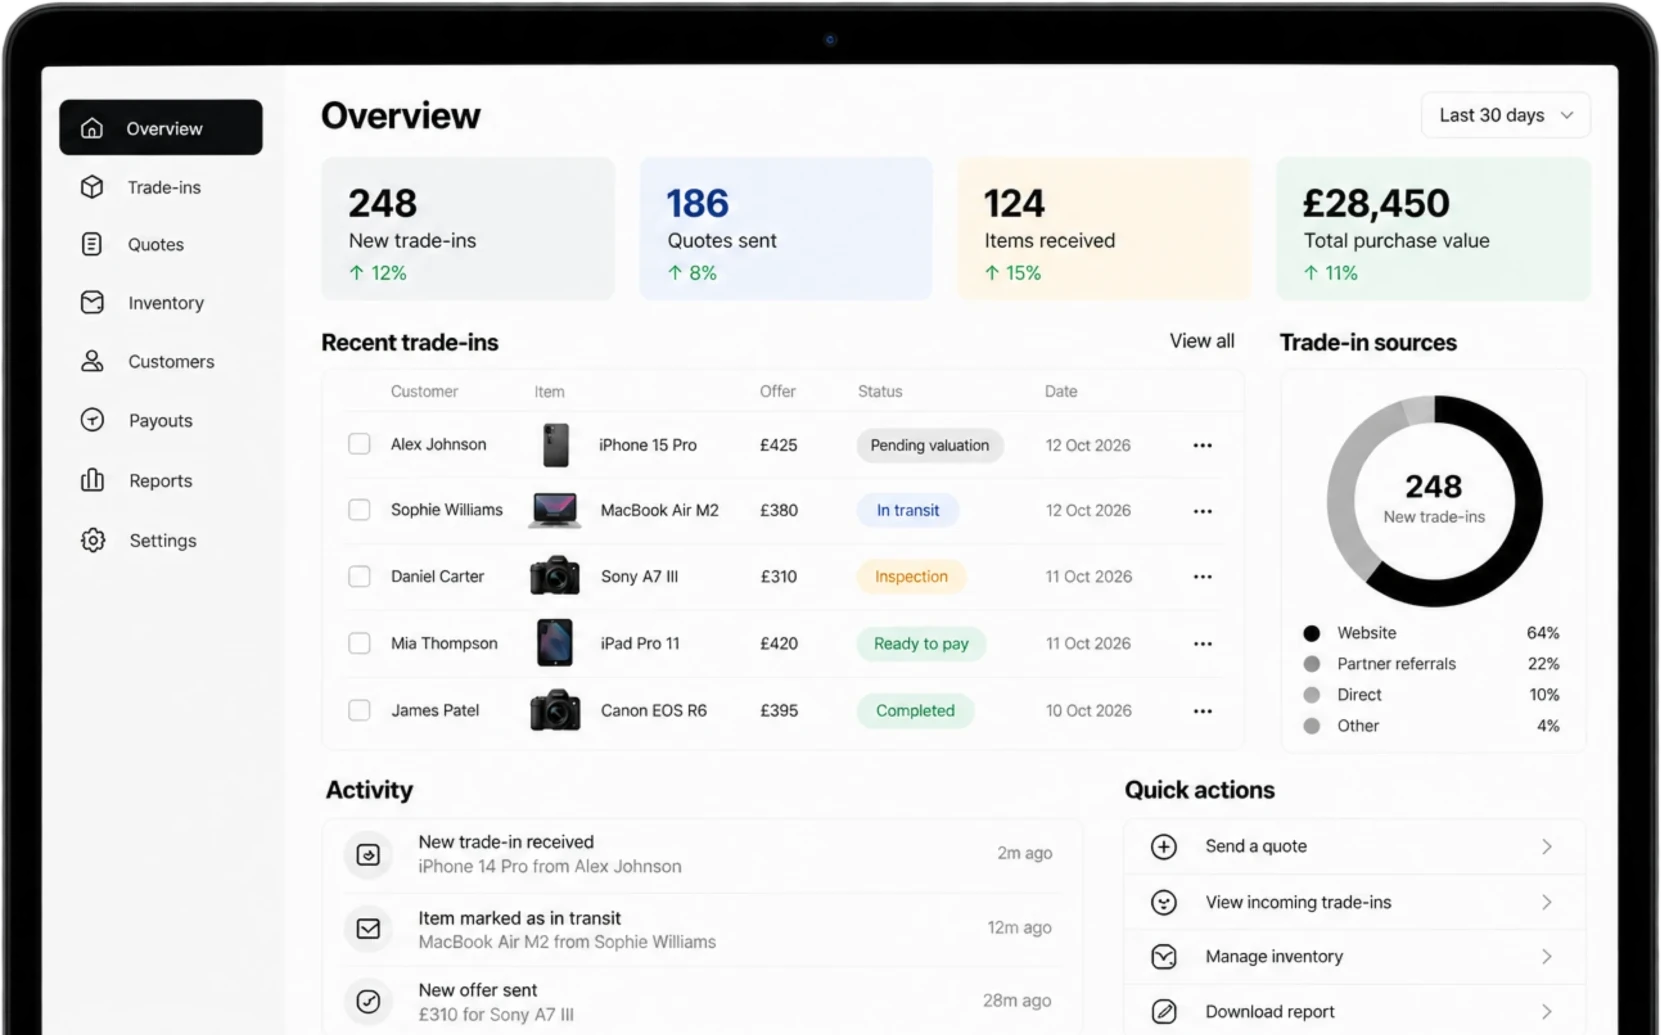
Task: Go to the Trade-ins menu item
Action: point(164,187)
